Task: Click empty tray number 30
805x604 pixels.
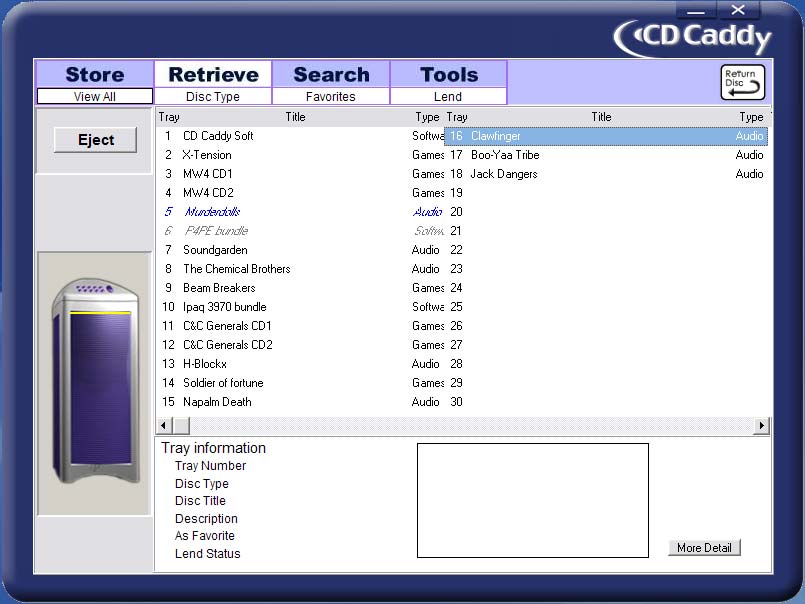Action: tap(456, 402)
